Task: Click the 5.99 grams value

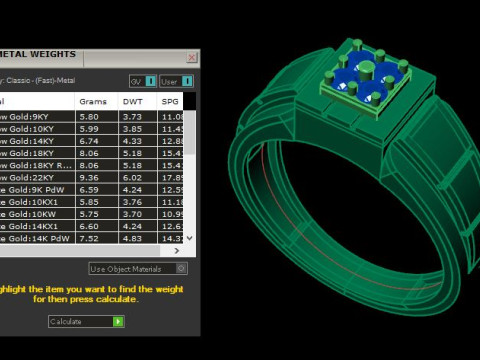Action: 89,129
